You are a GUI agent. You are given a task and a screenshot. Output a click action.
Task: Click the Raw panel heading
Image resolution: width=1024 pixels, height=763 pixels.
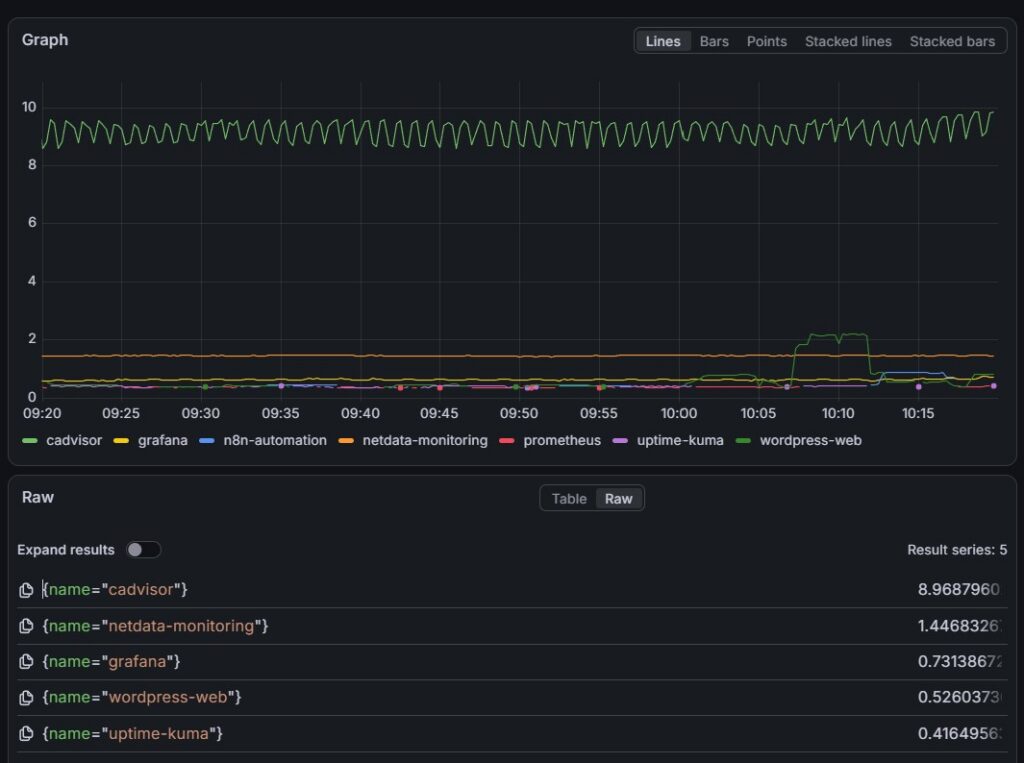click(38, 497)
